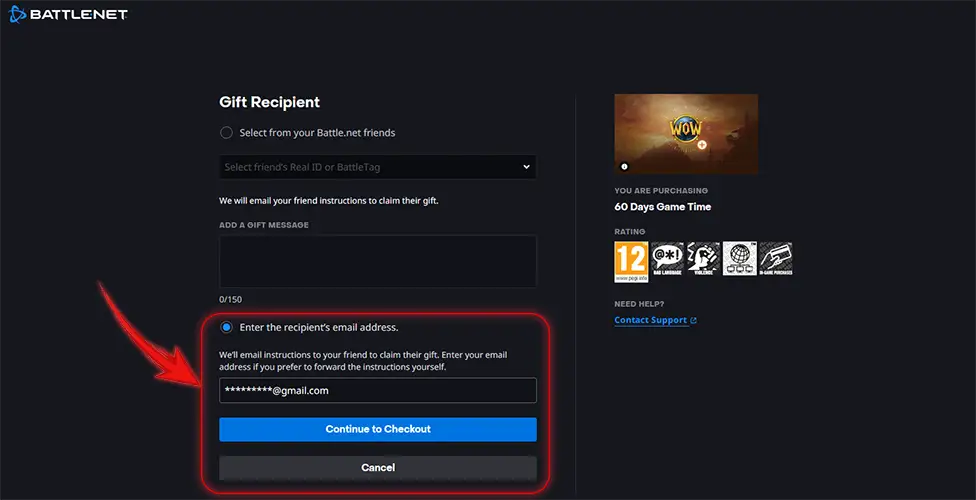The image size is (976, 500).
Task: Click inside the gift message box
Action: tap(378, 262)
